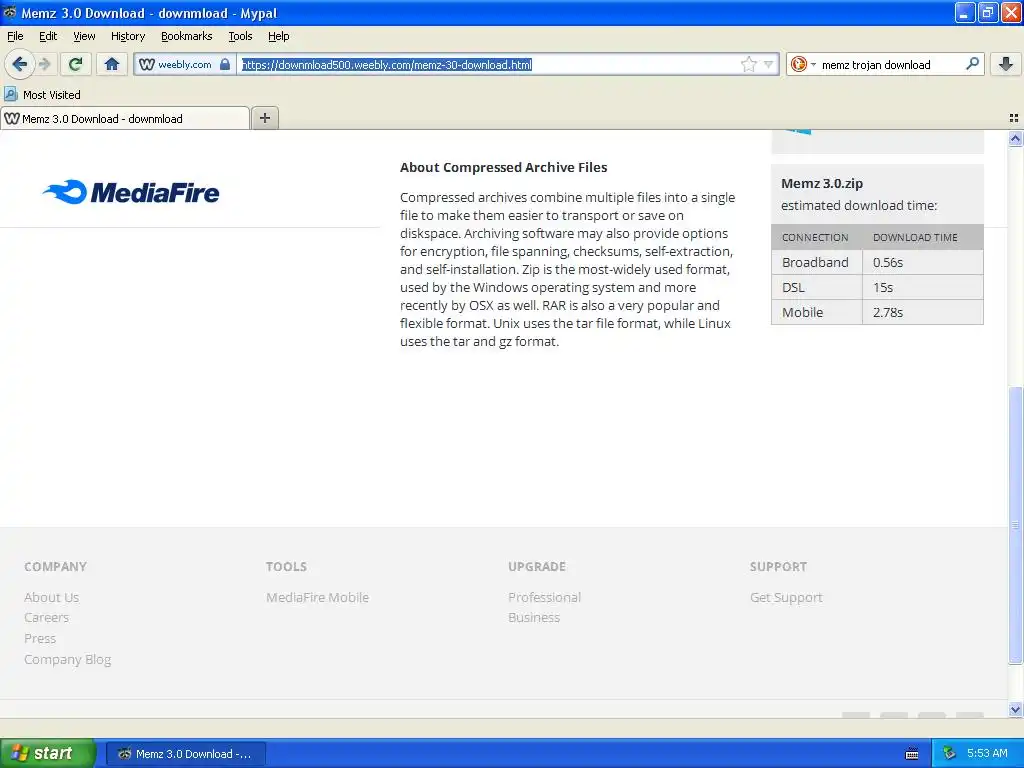Click the 2.78s download time cell

click(922, 312)
